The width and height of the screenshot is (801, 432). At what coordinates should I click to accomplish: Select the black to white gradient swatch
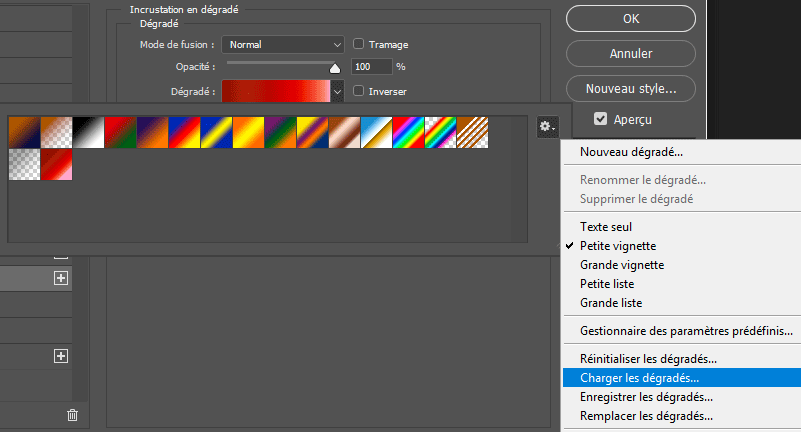[x=87, y=132]
